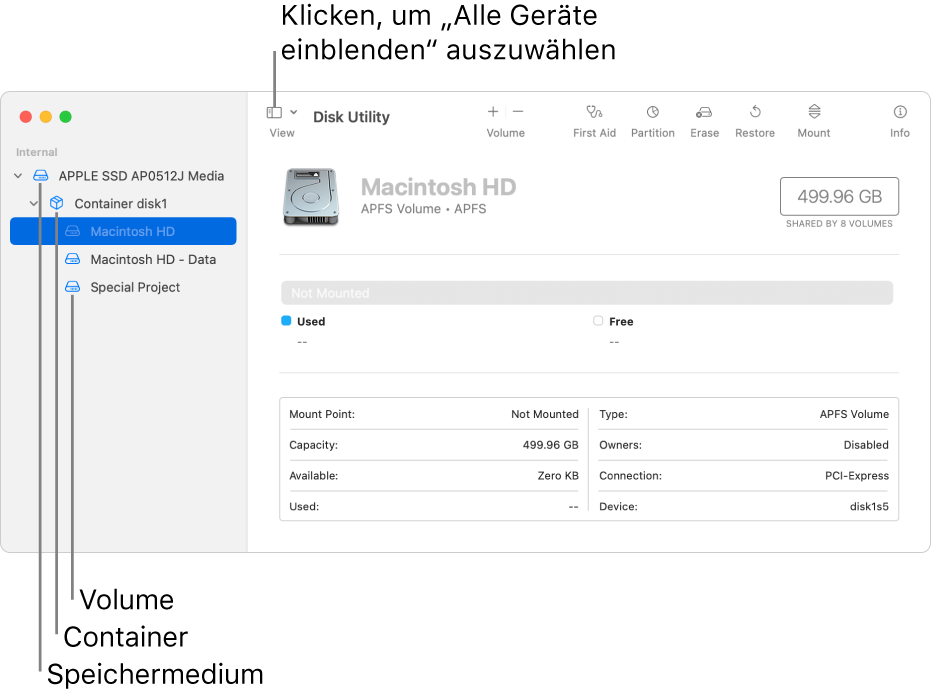This screenshot has height=697, width=931.
Task: Zoom the window with green button
Action: click(x=66, y=117)
